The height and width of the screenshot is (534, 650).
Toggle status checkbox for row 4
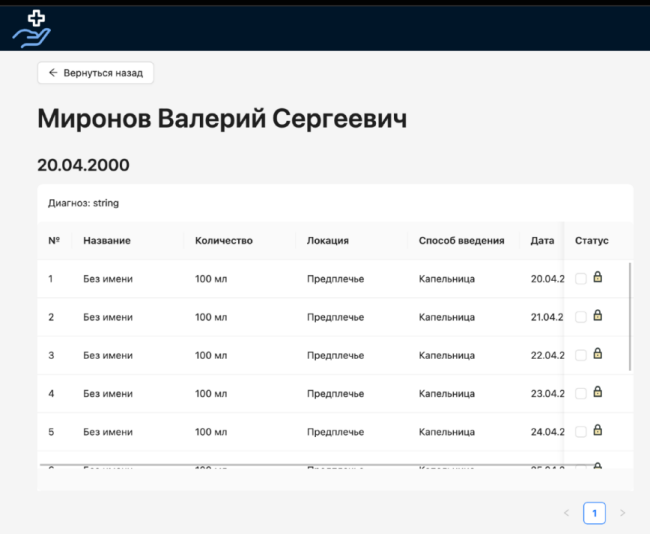pyautogui.click(x=581, y=393)
